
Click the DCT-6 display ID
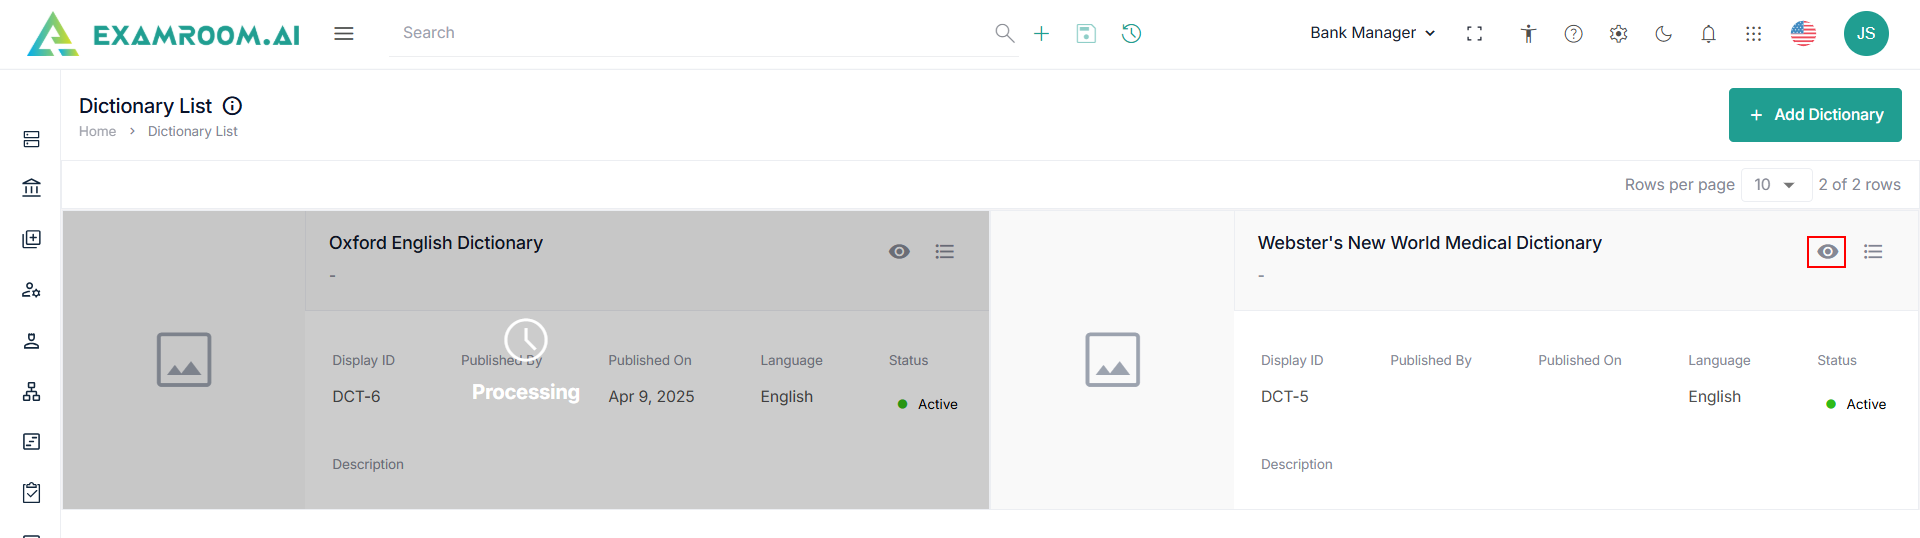point(356,397)
